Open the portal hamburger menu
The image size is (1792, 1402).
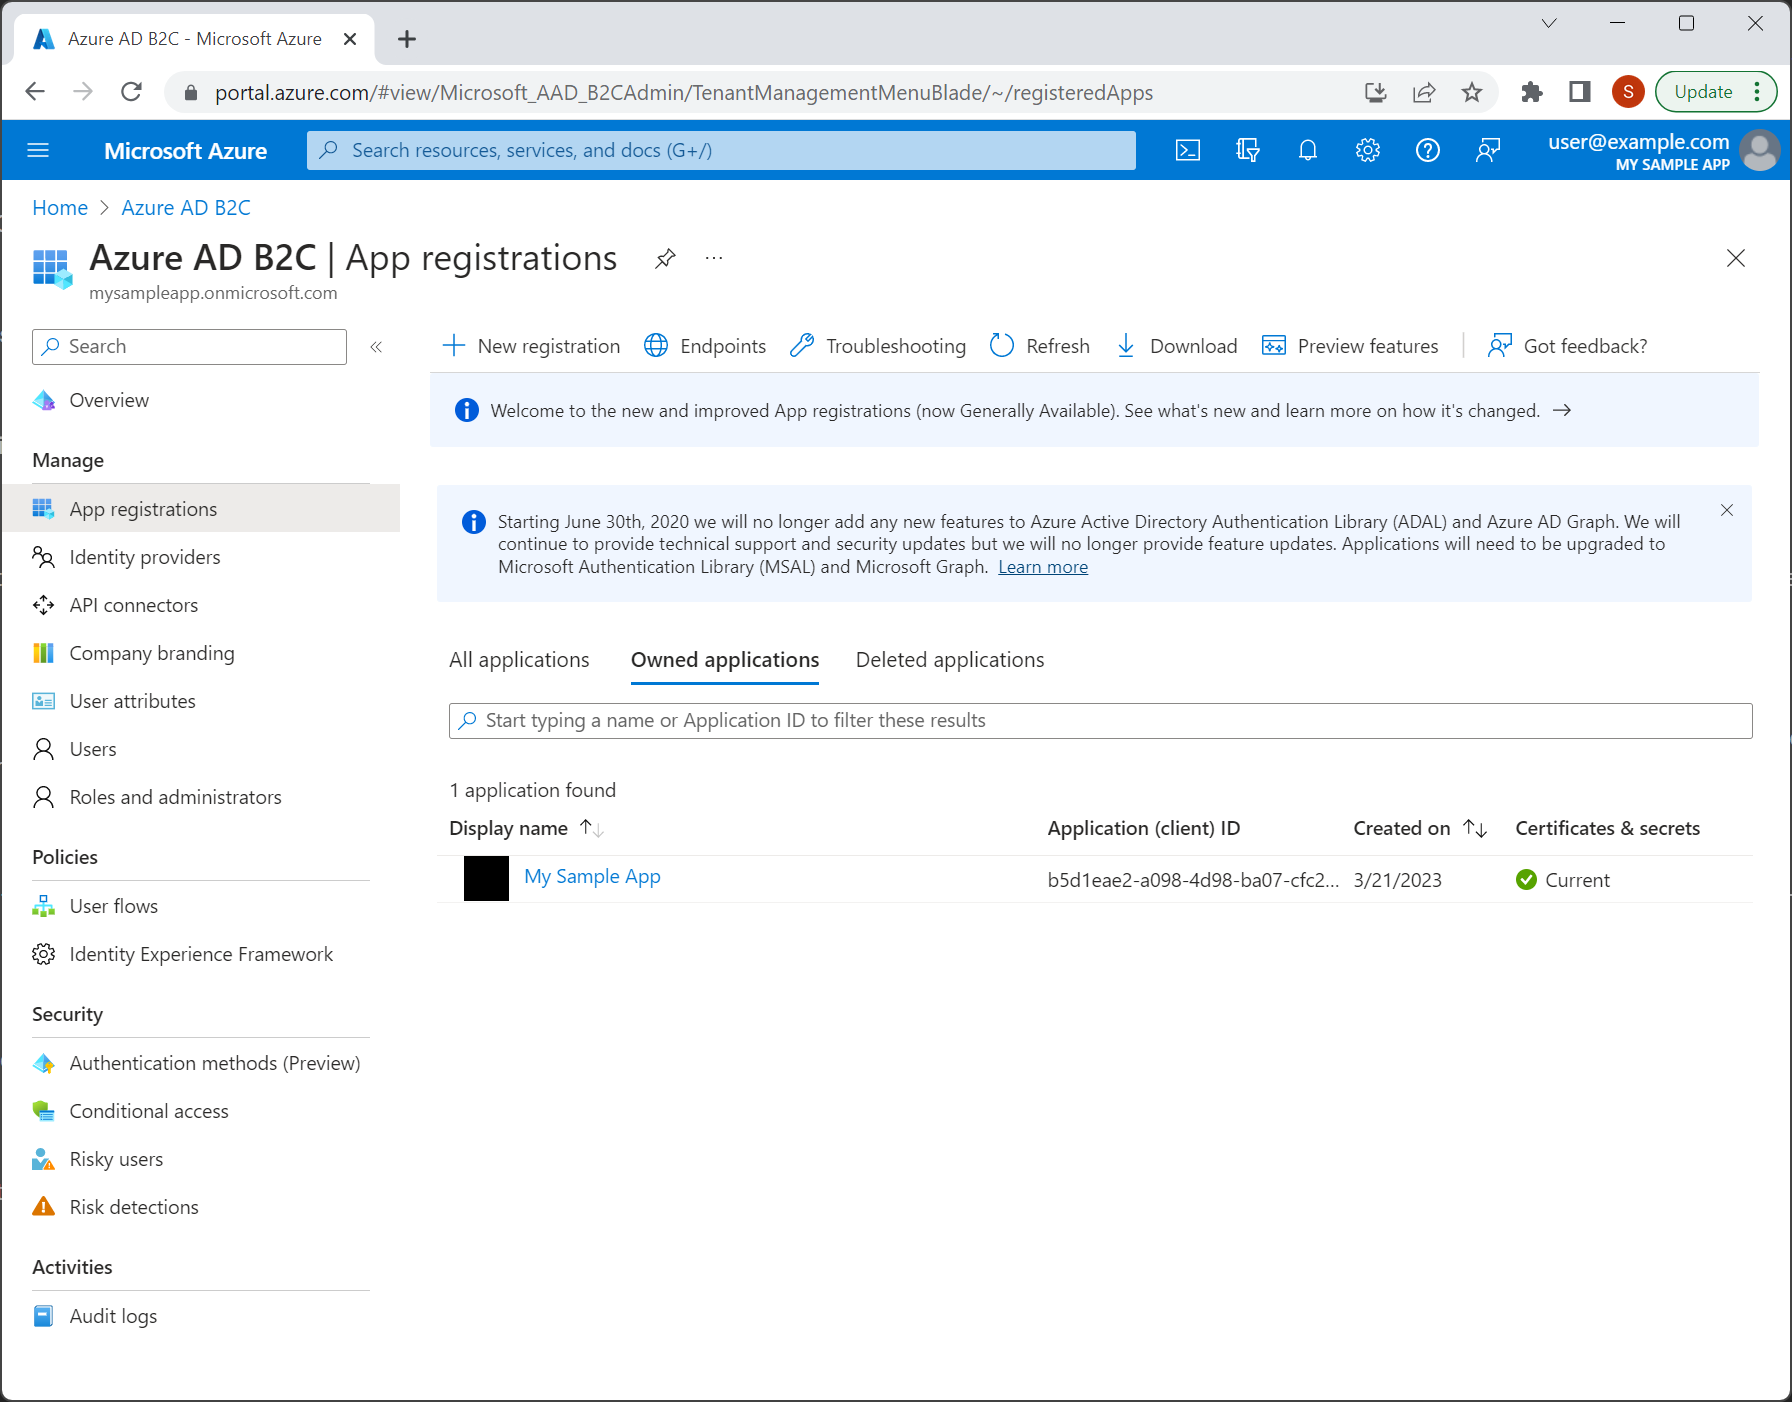coord(38,150)
